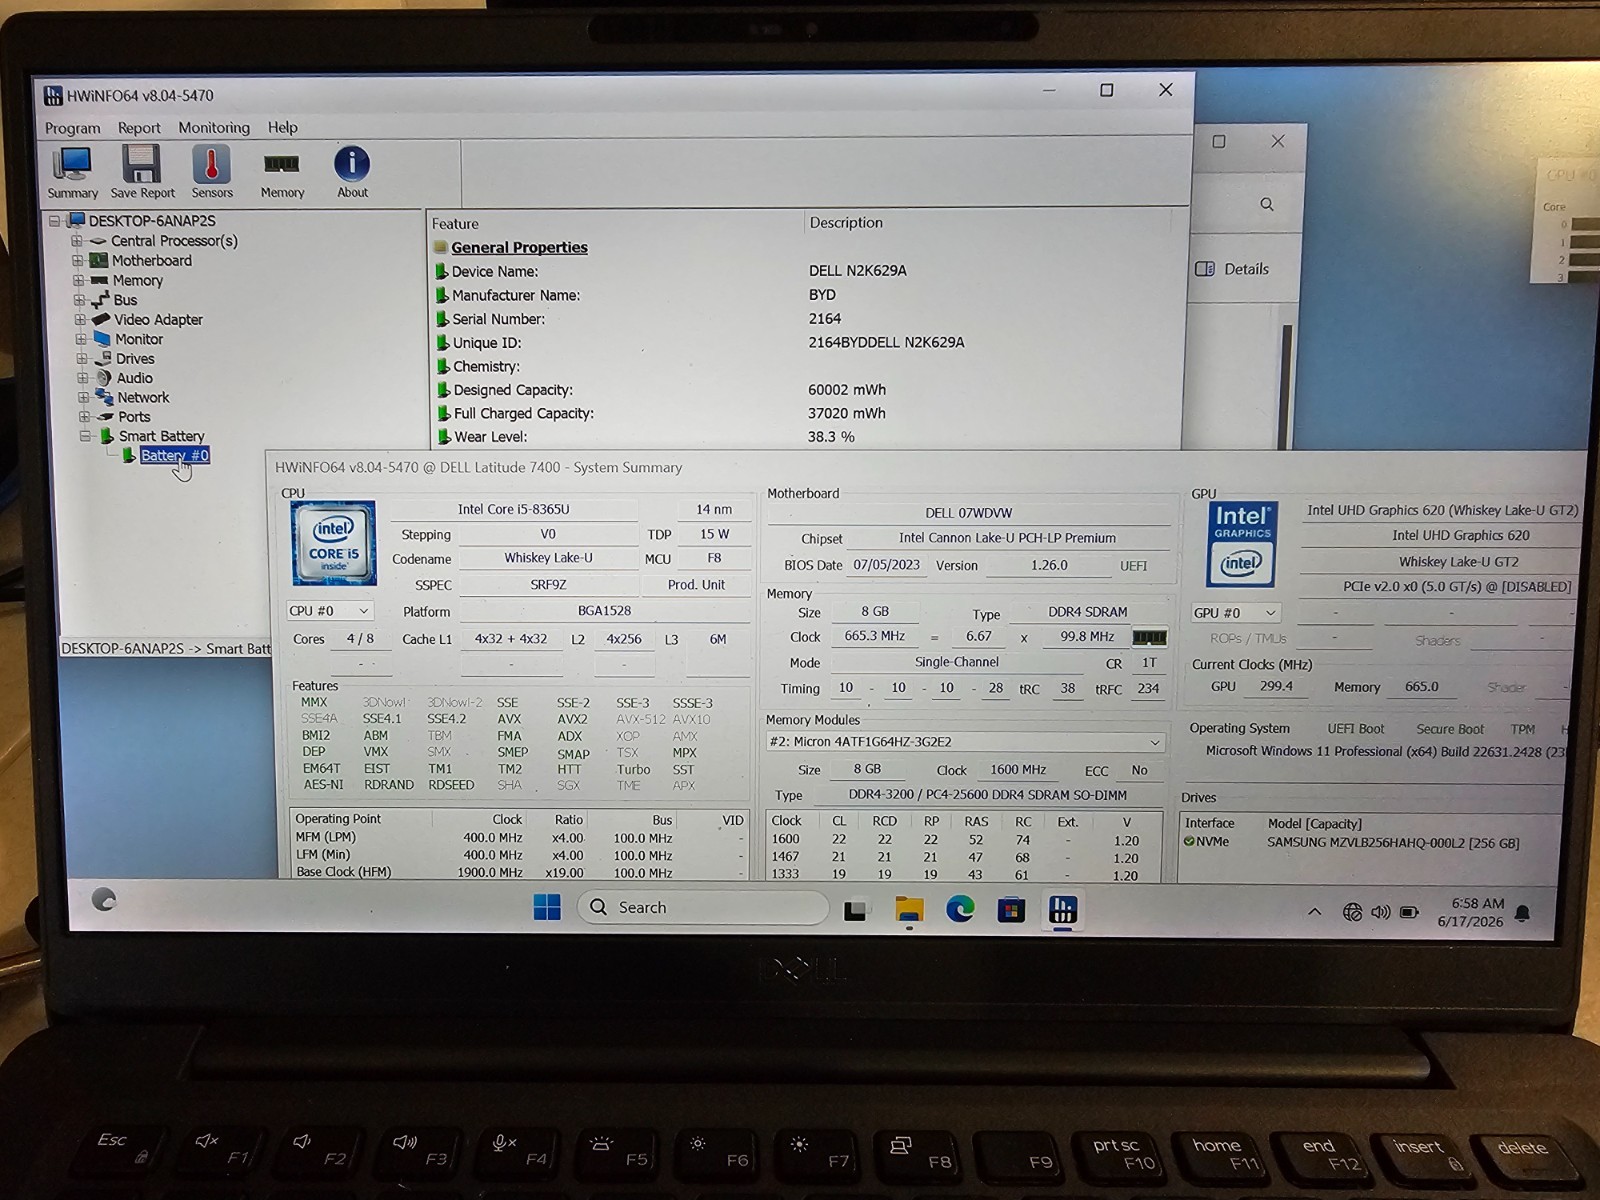Open File Explorer from the taskbar
This screenshot has height=1200, width=1600.
(x=909, y=910)
